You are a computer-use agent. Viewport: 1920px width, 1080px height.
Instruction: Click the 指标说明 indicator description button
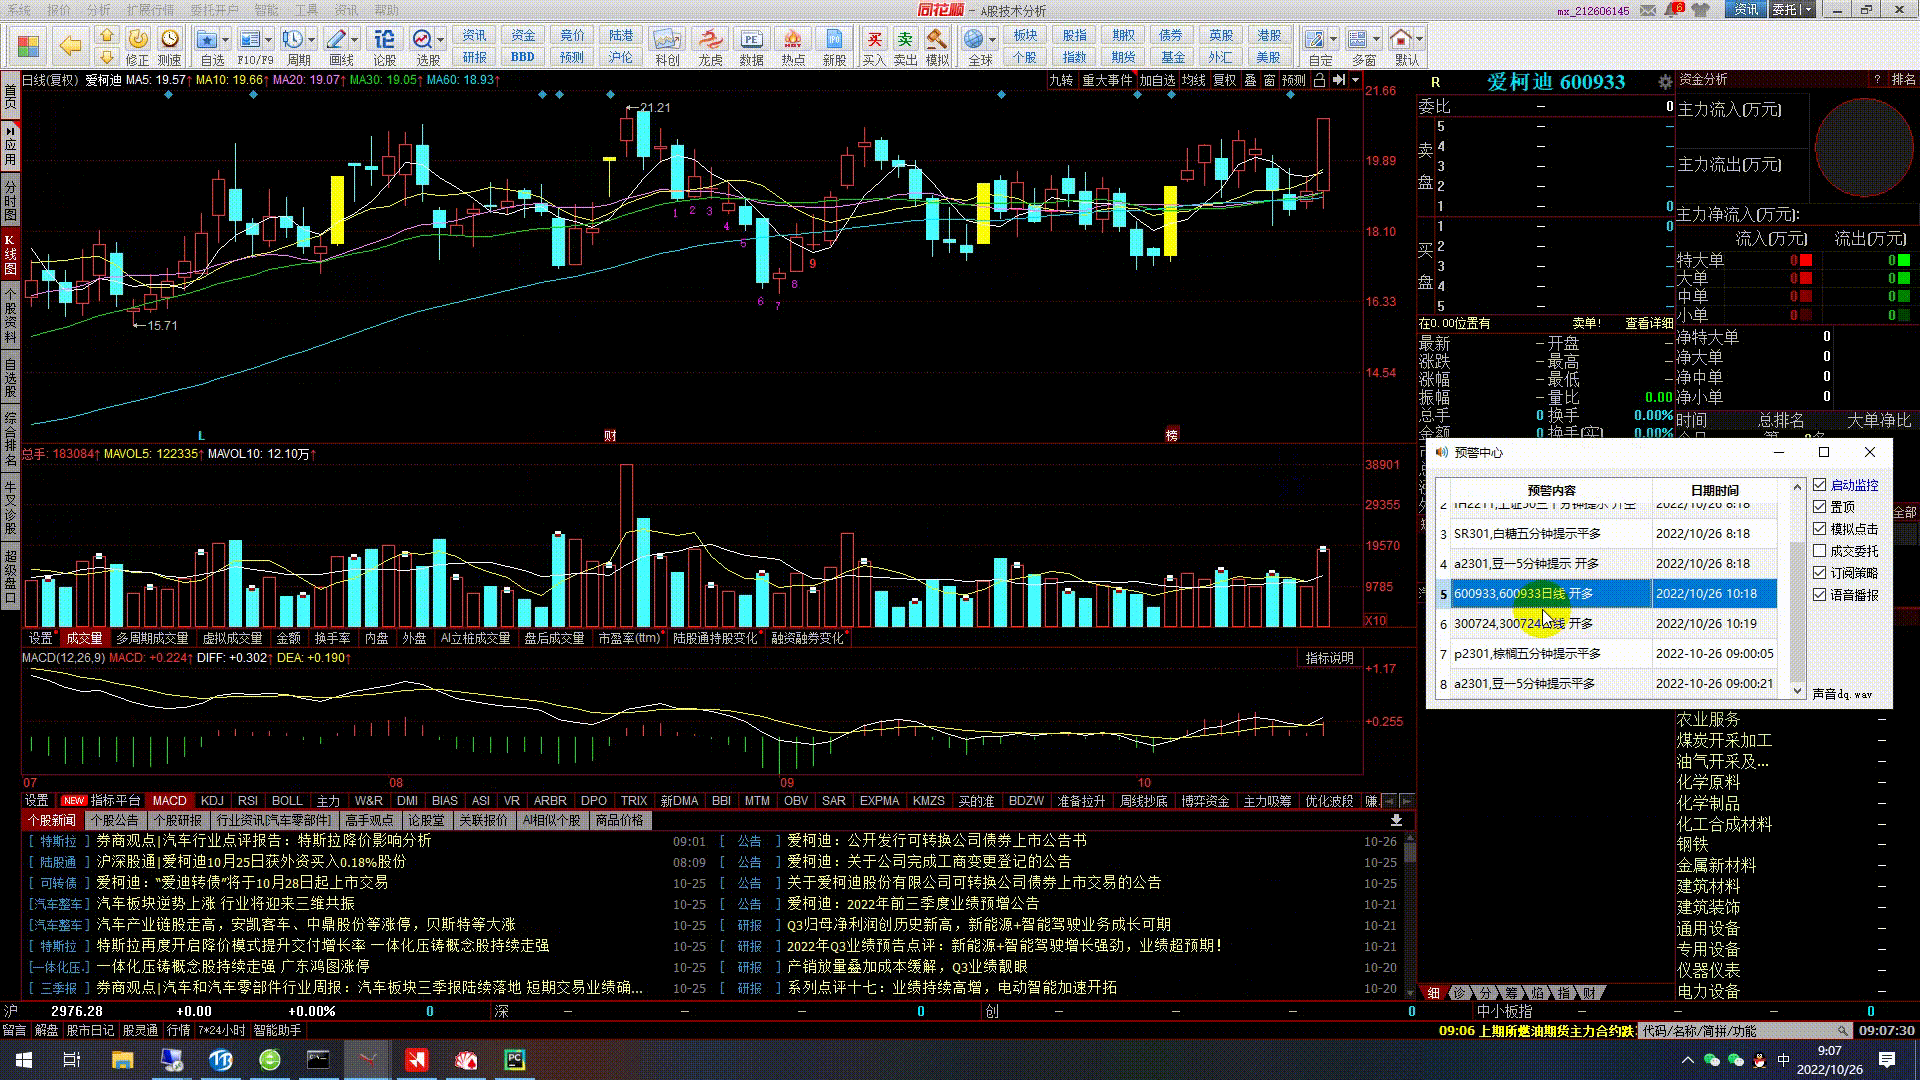(x=1329, y=658)
